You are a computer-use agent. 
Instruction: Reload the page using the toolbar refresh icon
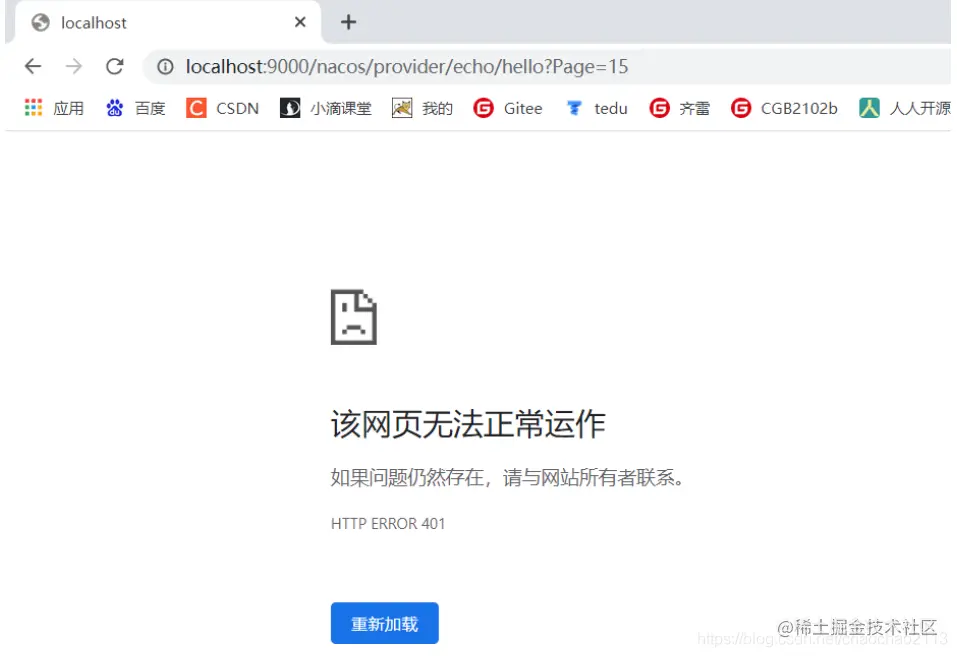click(x=114, y=66)
